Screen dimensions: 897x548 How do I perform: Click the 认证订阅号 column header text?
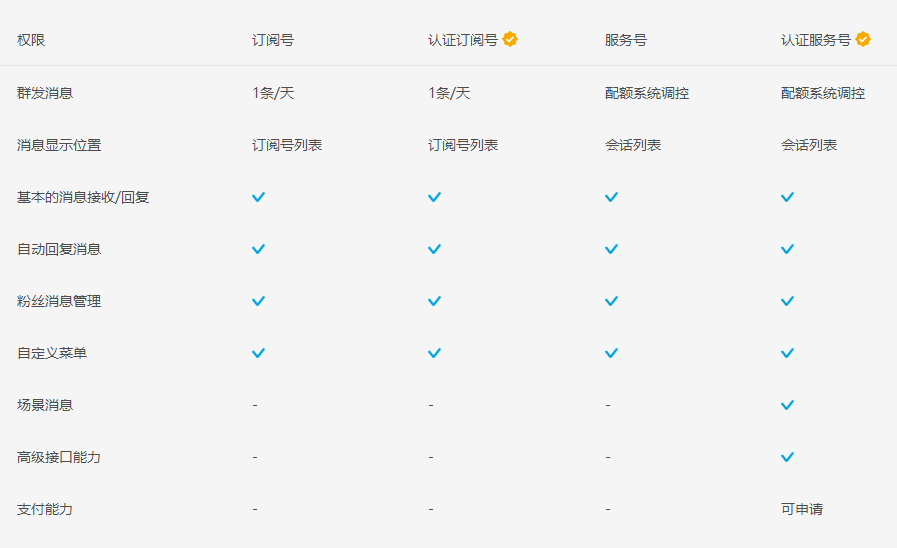463,40
